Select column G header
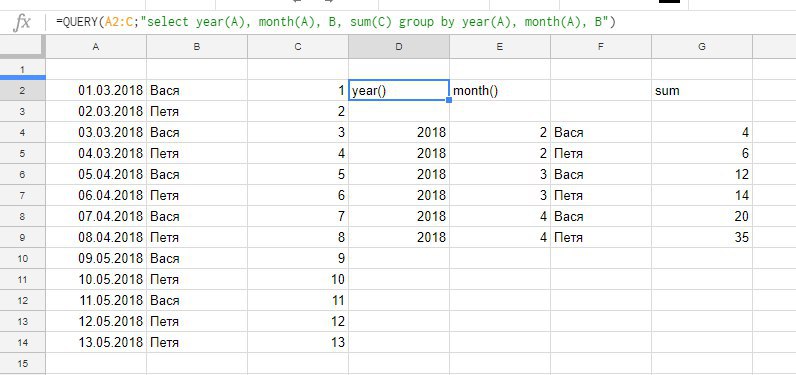 point(702,47)
